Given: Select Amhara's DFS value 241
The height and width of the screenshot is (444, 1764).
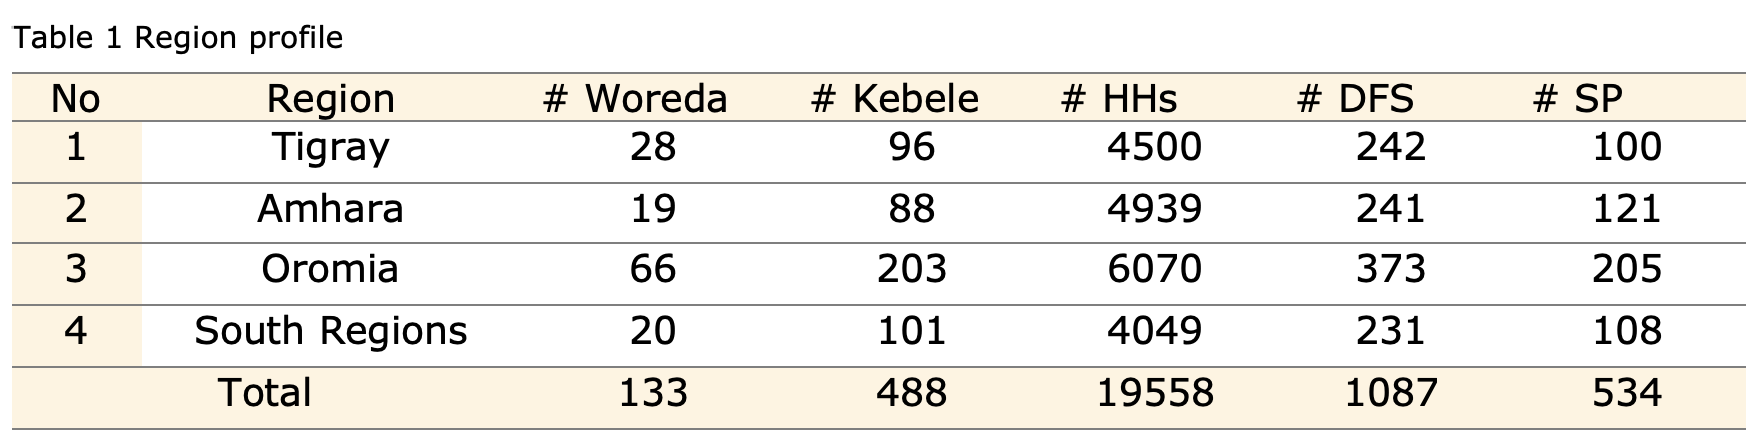Looking at the screenshot, I should (1390, 209).
